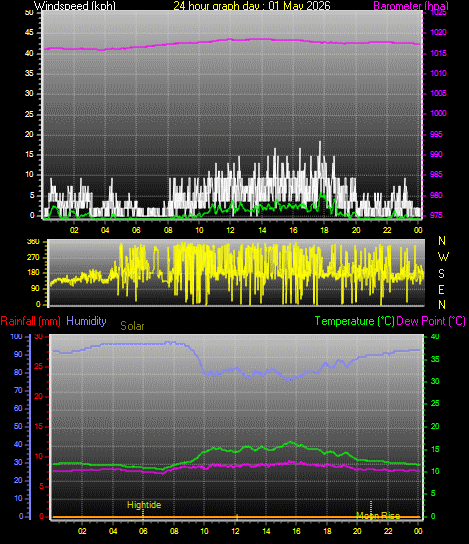Click the E compass letter

441,290
